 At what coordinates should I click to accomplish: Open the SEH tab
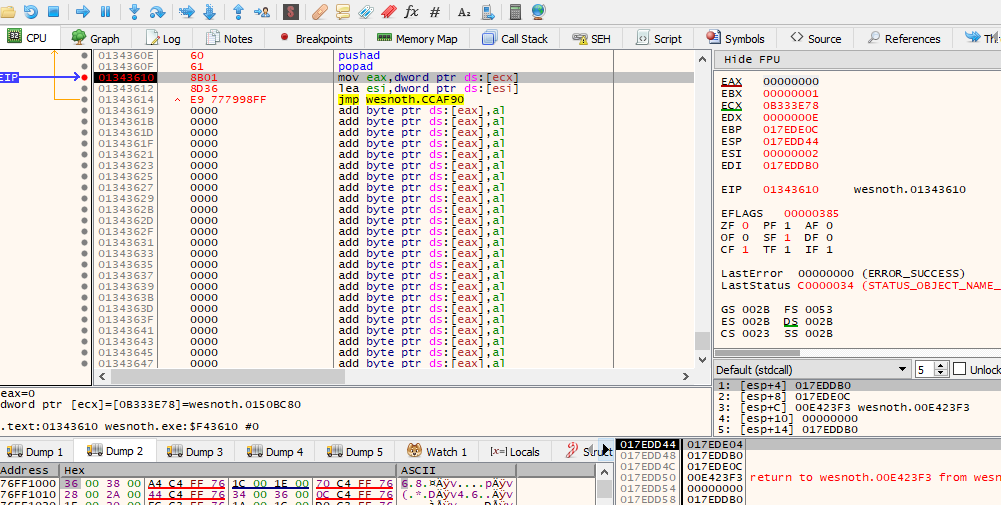[x=591, y=38]
